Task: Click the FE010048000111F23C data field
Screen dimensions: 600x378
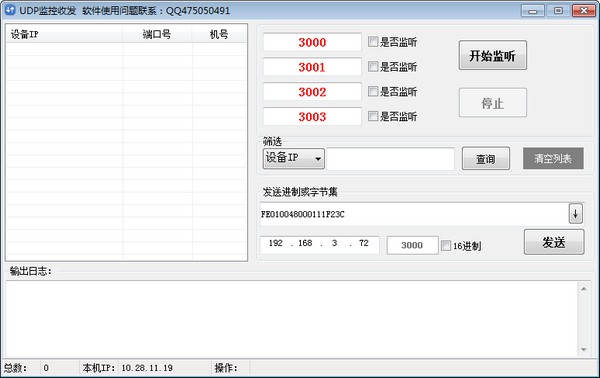Action: pos(414,214)
